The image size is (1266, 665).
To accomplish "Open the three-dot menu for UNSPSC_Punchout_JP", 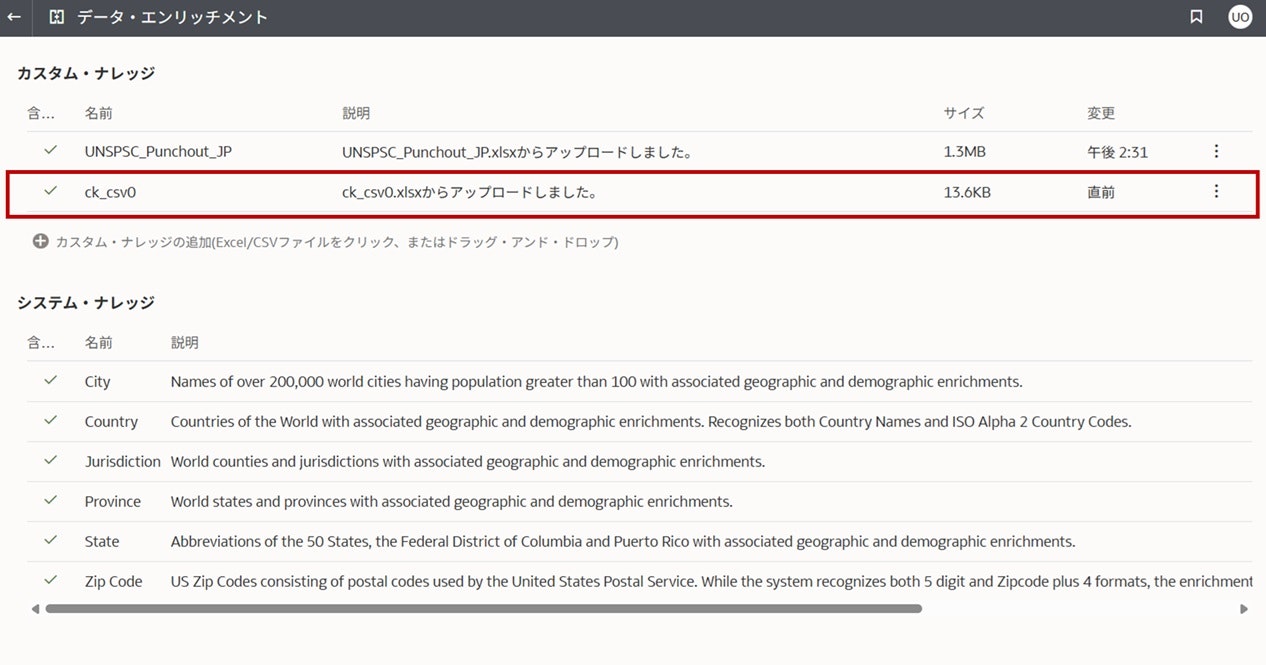I will 1216,152.
